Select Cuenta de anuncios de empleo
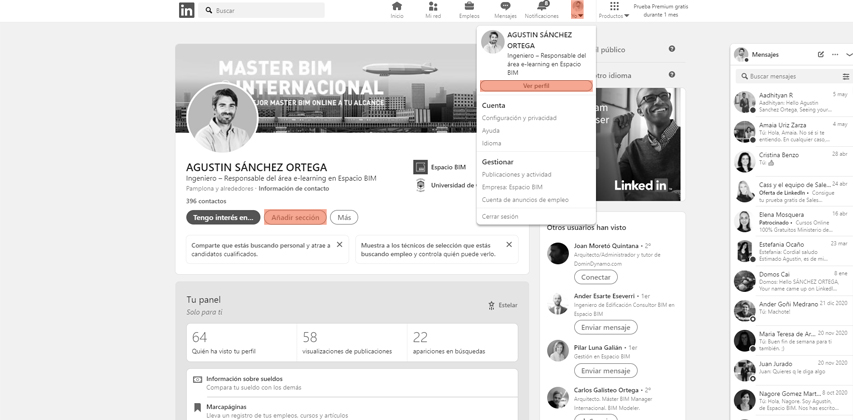The height and width of the screenshot is (420, 853). click(x=525, y=200)
